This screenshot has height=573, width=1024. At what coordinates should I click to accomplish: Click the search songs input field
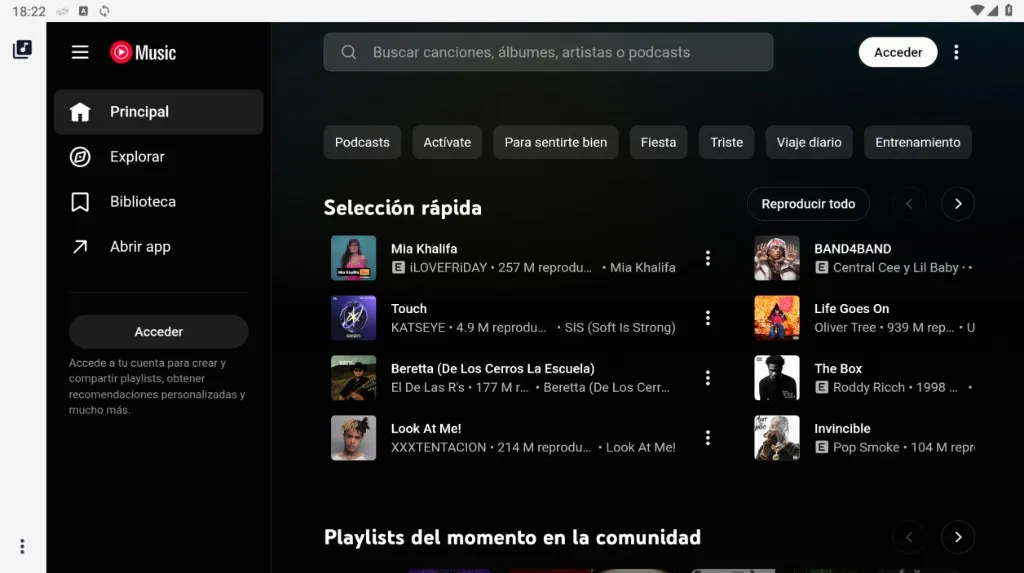[x=549, y=52]
